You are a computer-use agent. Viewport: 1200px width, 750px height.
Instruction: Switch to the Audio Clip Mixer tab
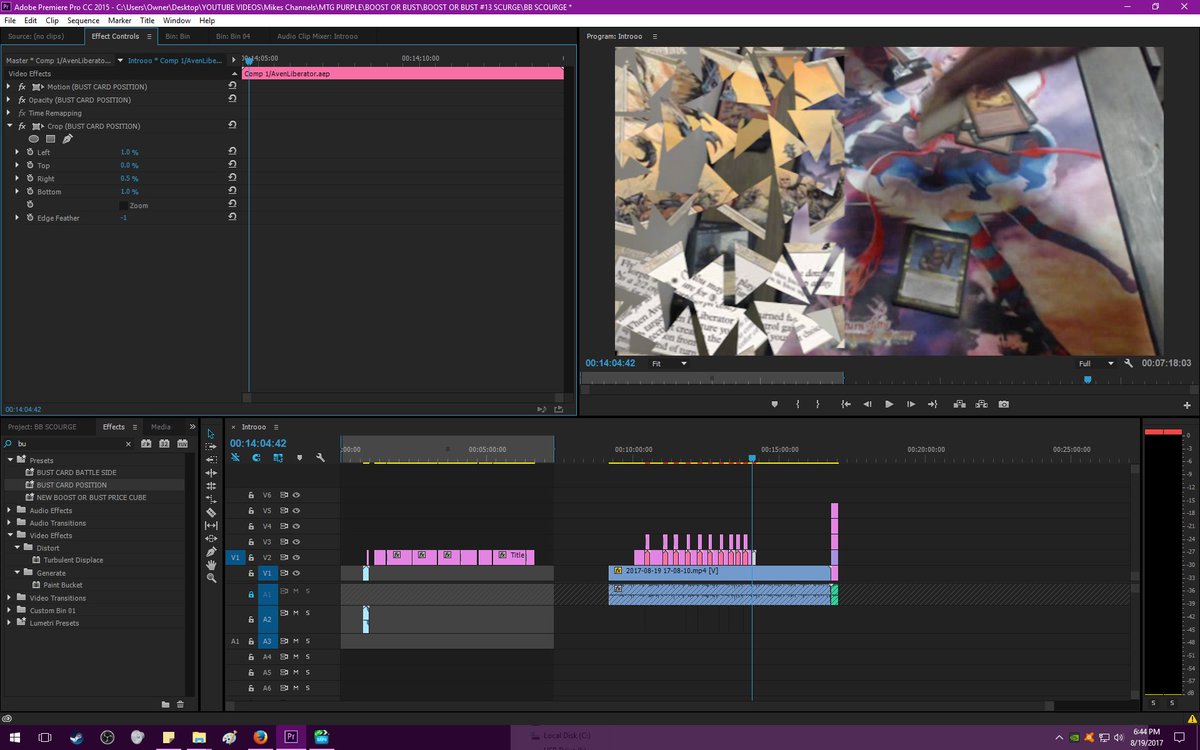317,36
